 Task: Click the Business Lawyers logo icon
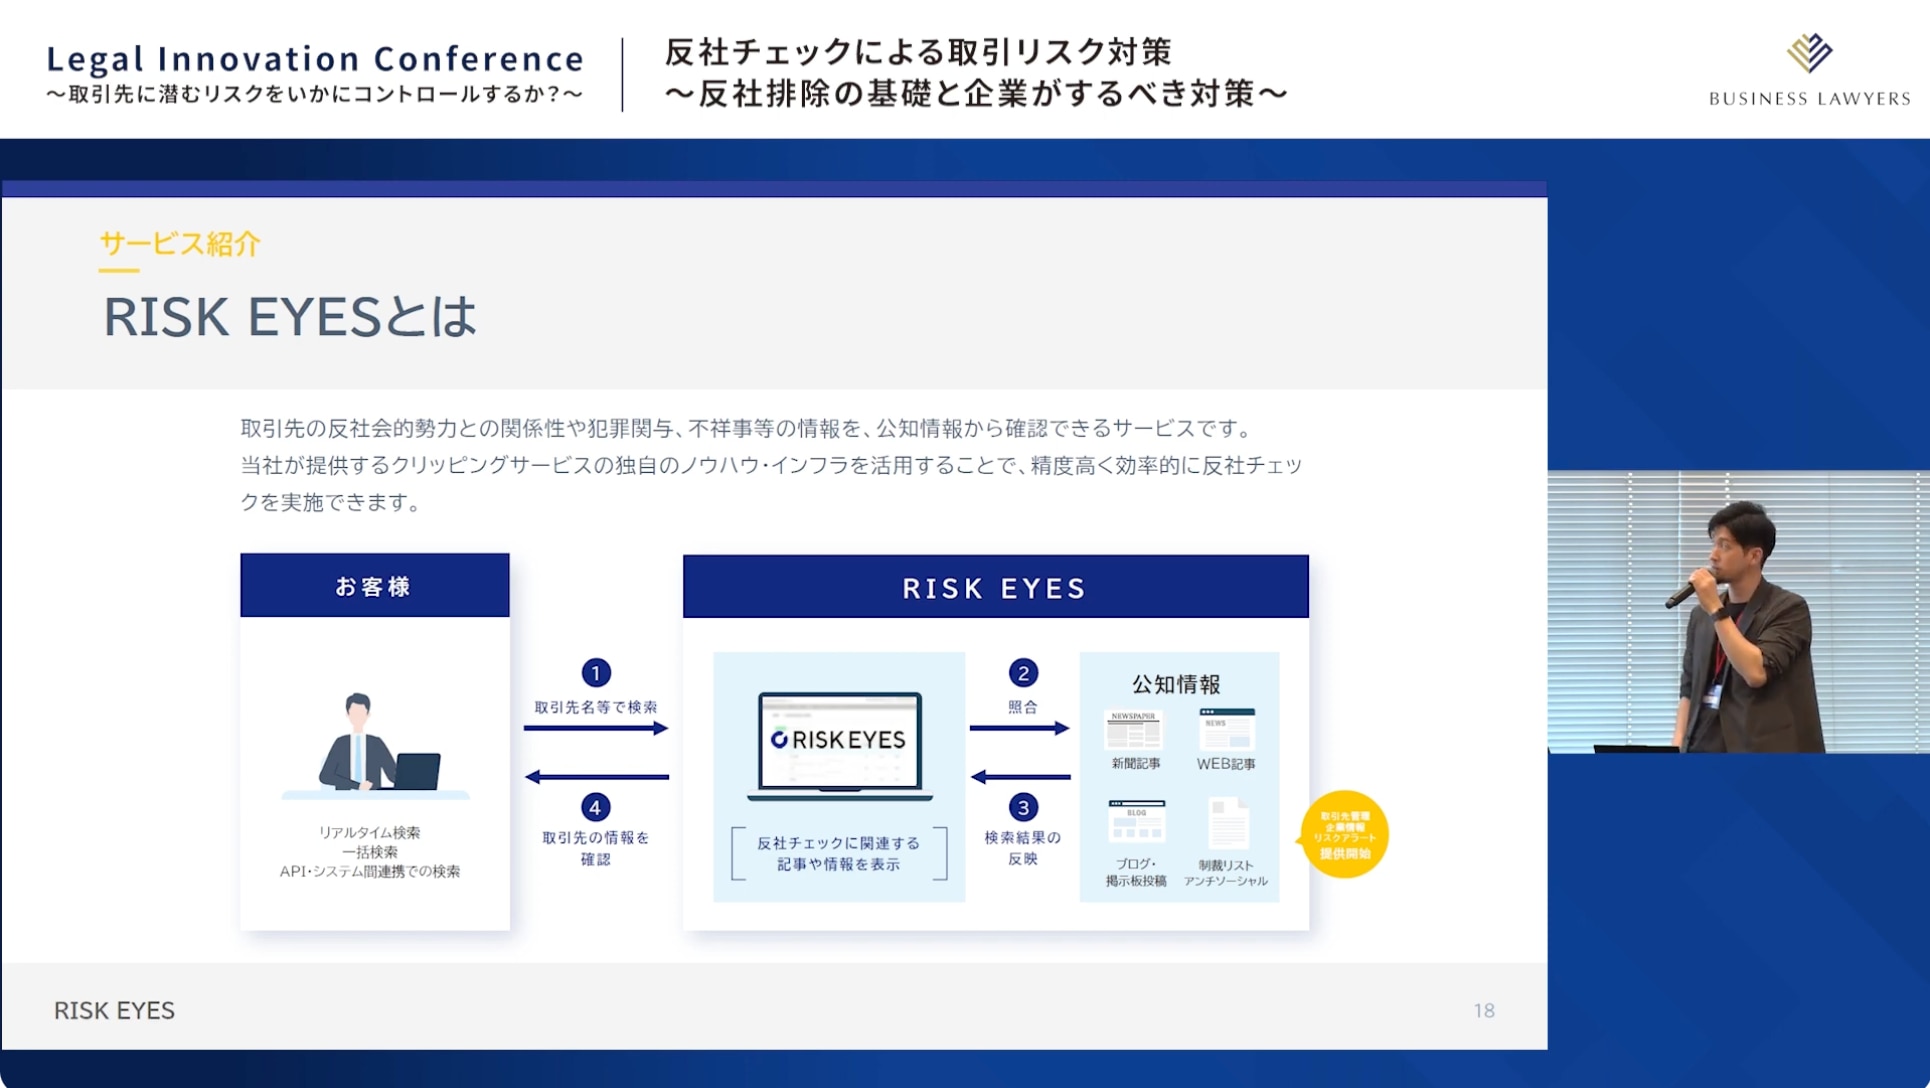coord(1808,53)
